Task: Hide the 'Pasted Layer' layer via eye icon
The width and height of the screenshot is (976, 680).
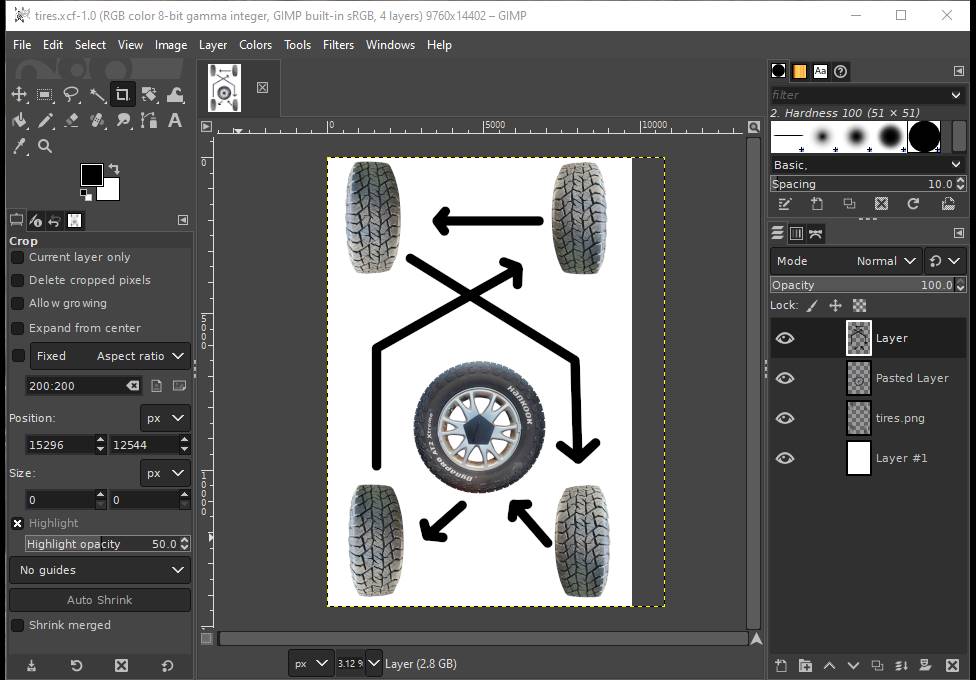Action: [x=785, y=378]
